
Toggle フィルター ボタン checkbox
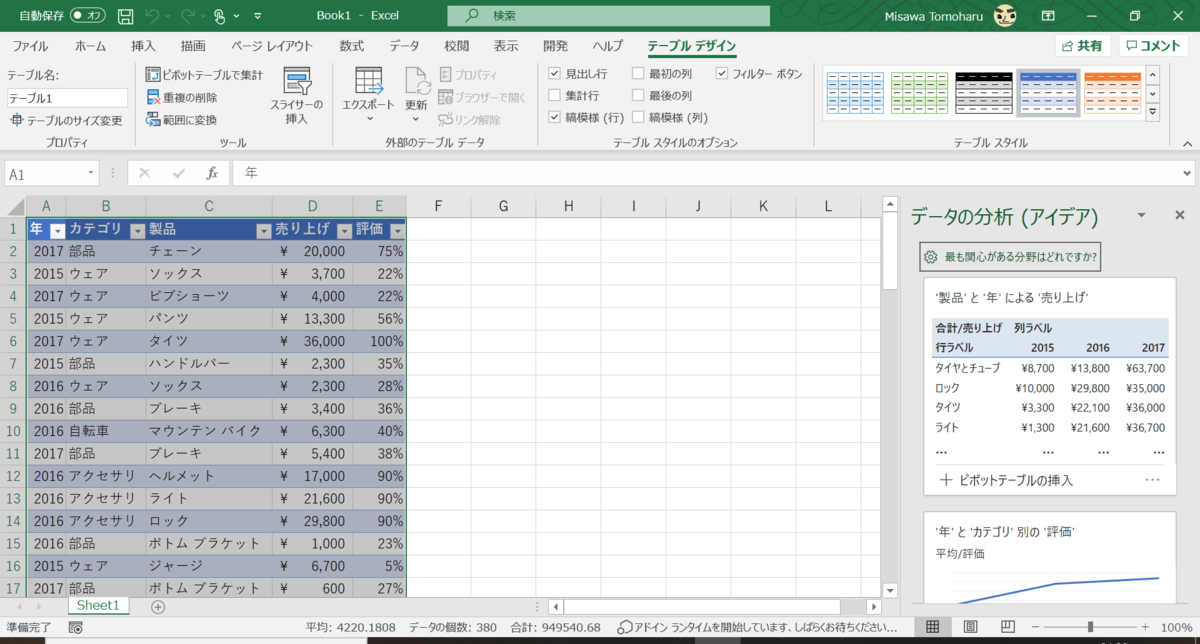click(x=721, y=74)
